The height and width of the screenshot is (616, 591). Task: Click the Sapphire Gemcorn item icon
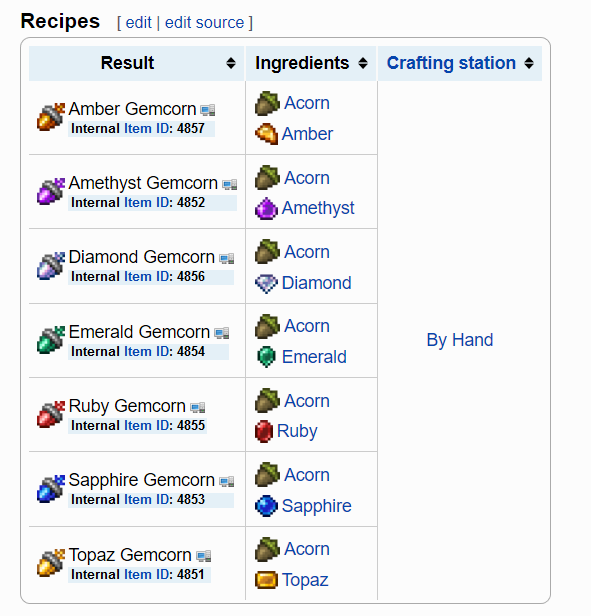pyautogui.click(x=51, y=488)
